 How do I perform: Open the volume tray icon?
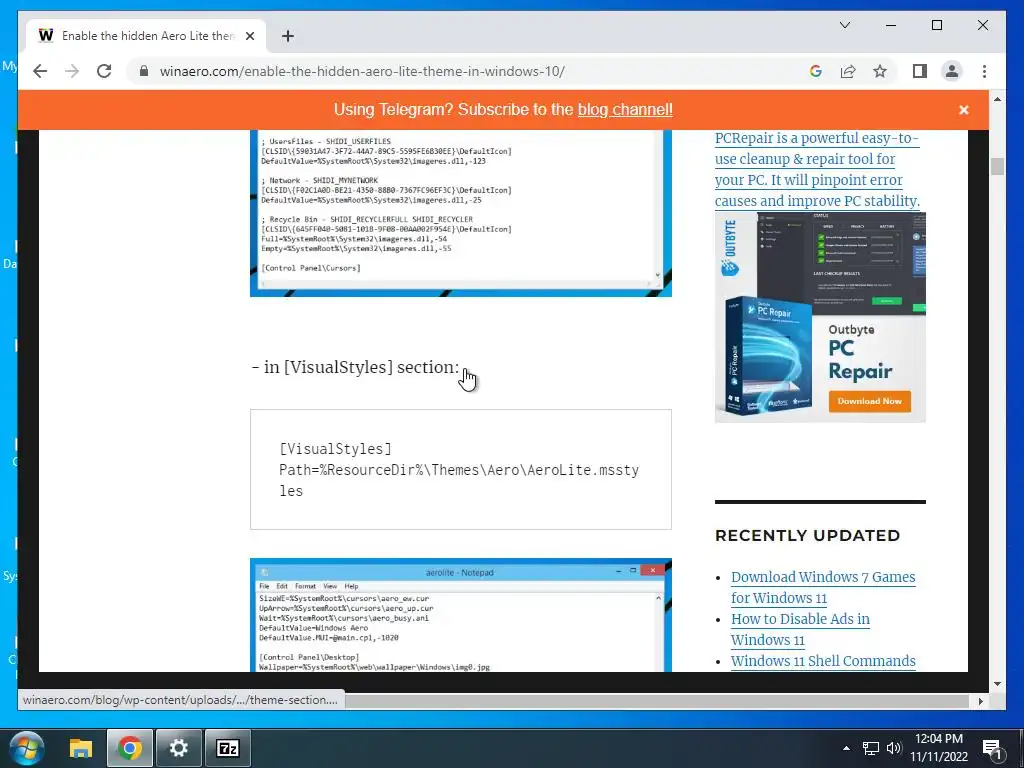click(x=893, y=748)
